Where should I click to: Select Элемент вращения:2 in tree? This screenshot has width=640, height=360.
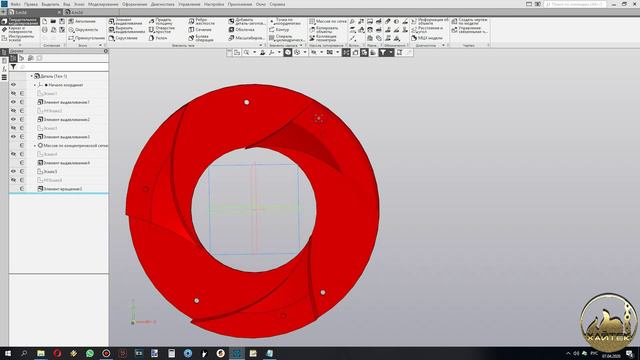[x=60, y=189]
